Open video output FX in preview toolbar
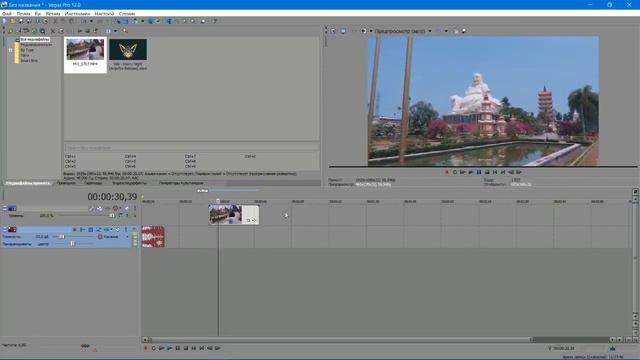 click(x=354, y=31)
